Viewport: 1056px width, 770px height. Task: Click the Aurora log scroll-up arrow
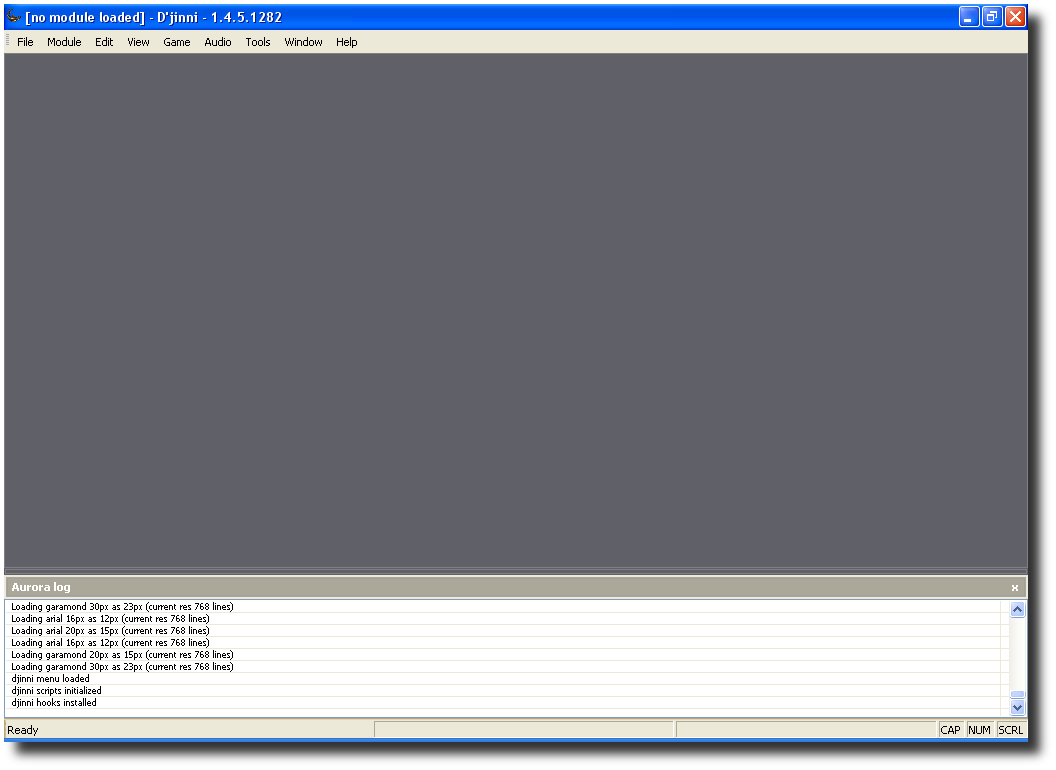(1017, 608)
